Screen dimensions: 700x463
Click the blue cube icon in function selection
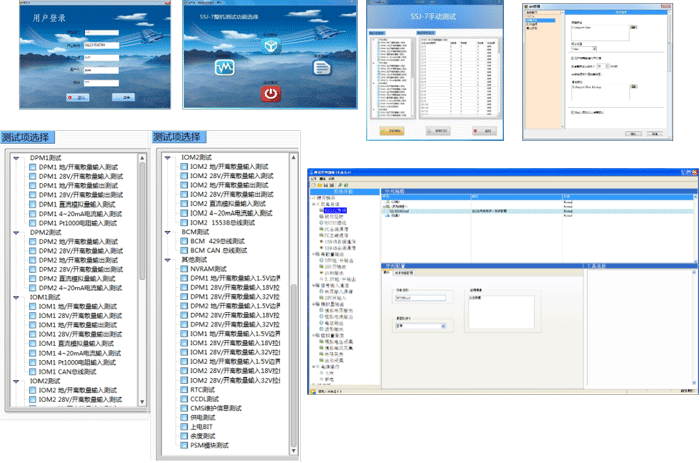(x=269, y=48)
